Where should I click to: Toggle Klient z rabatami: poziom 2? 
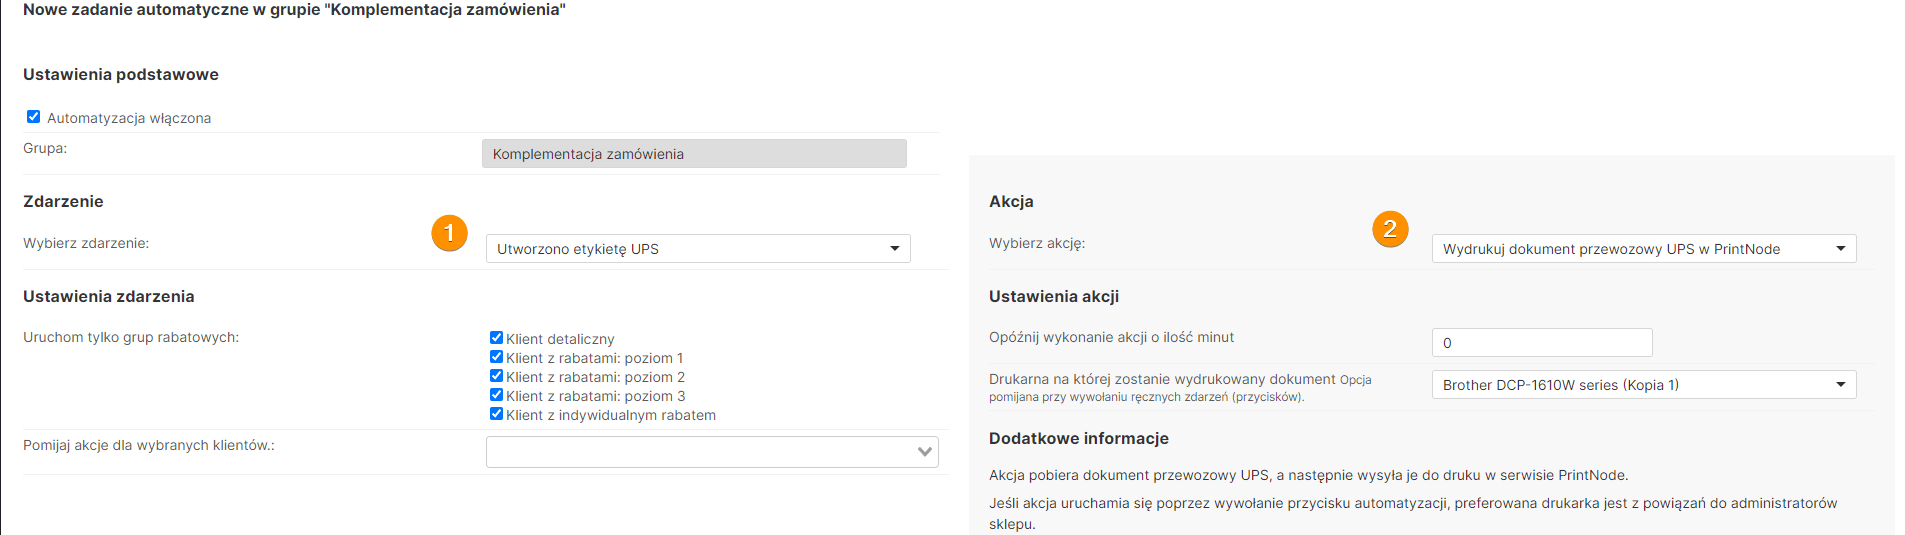tap(496, 376)
